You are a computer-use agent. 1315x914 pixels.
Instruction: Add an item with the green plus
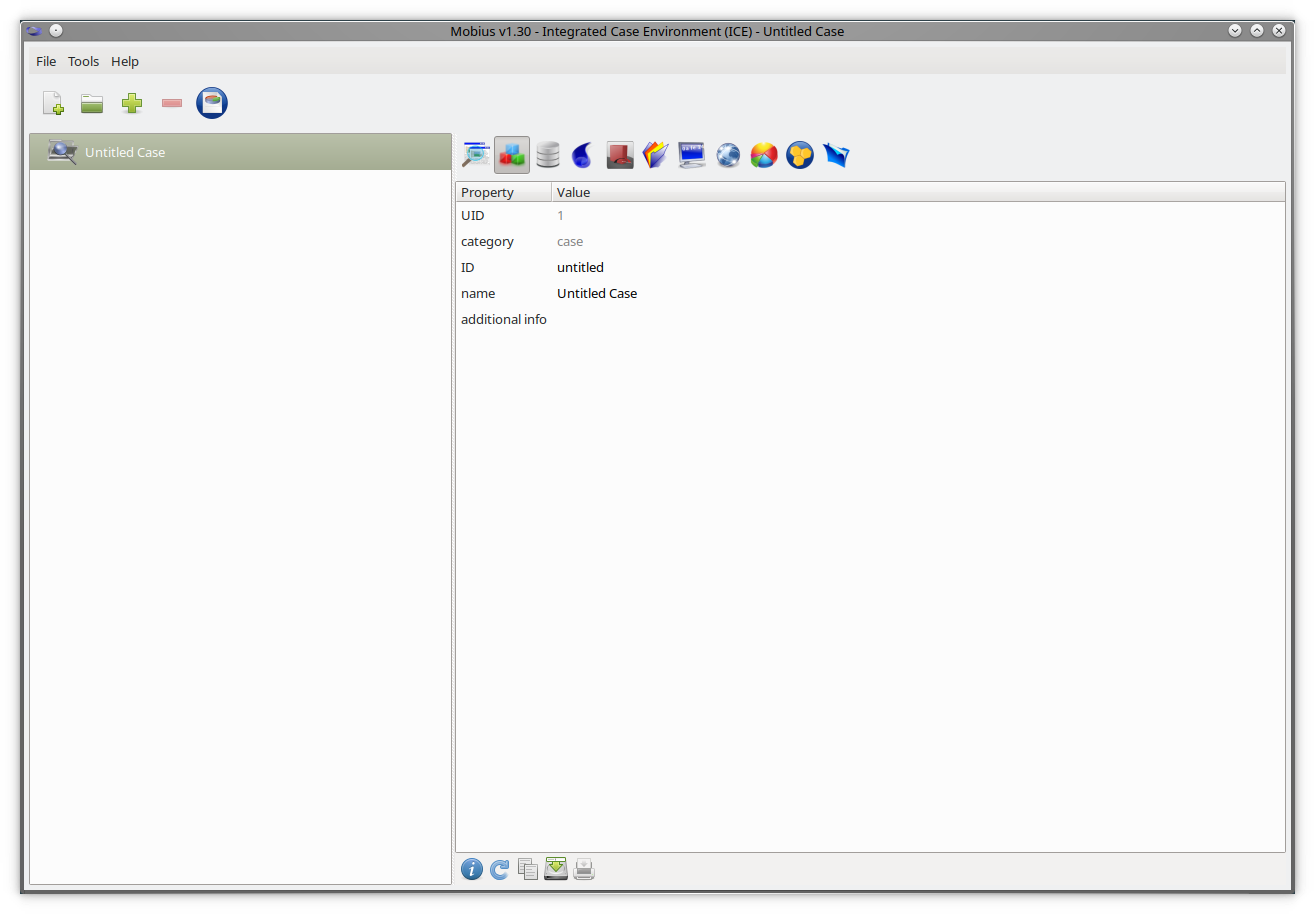click(132, 103)
